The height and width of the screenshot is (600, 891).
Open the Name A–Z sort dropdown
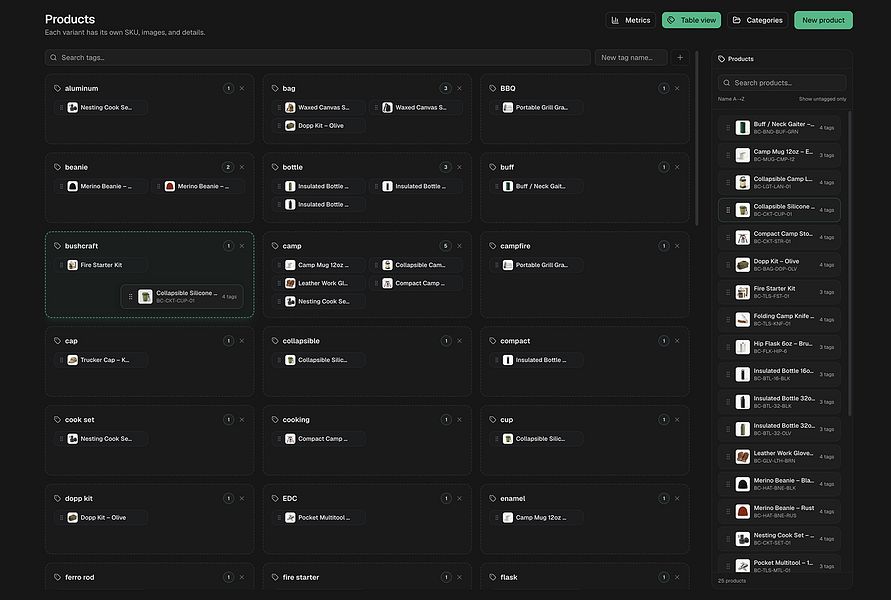[731, 99]
